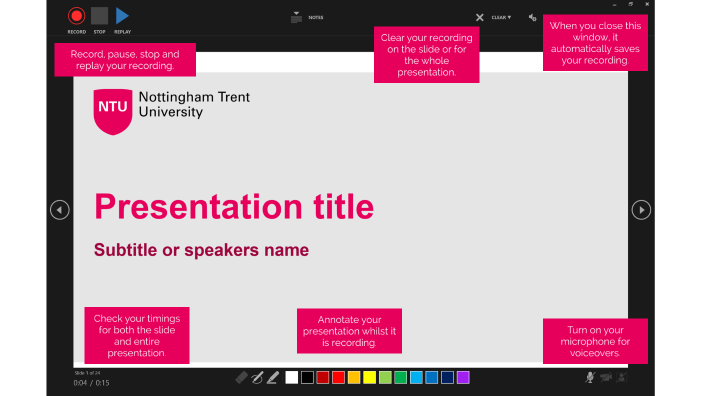
Task: Toggle the camera on
Action: click(x=606, y=377)
